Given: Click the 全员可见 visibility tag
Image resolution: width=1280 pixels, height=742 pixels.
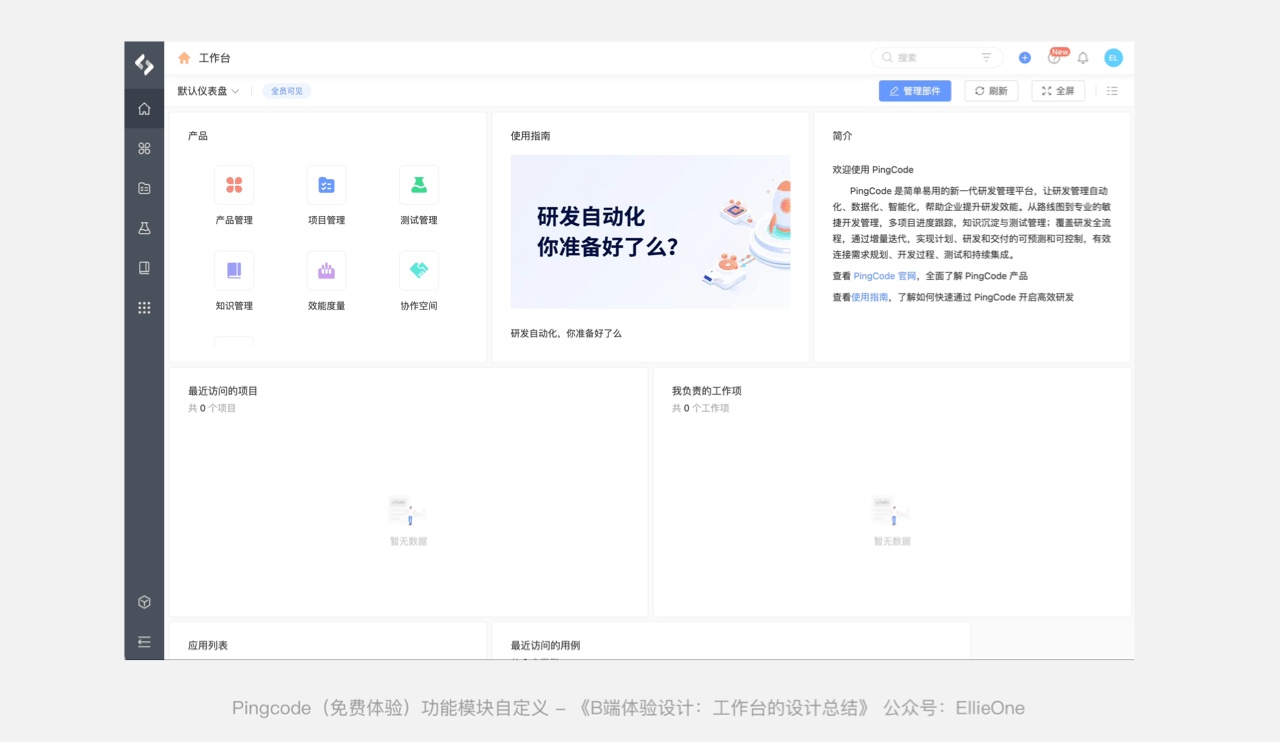Looking at the screenshot, I should (287, 91).
